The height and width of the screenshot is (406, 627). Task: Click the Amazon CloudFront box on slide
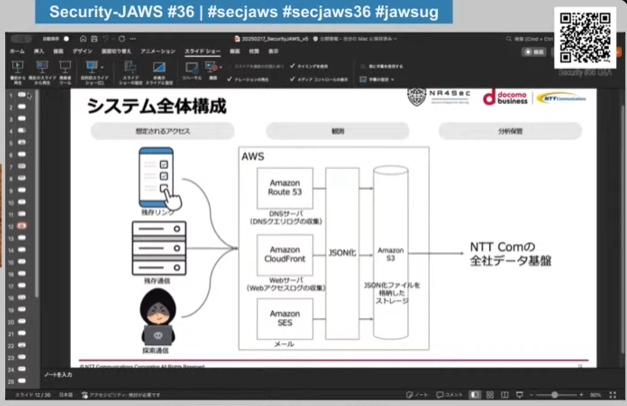[285, 254]
